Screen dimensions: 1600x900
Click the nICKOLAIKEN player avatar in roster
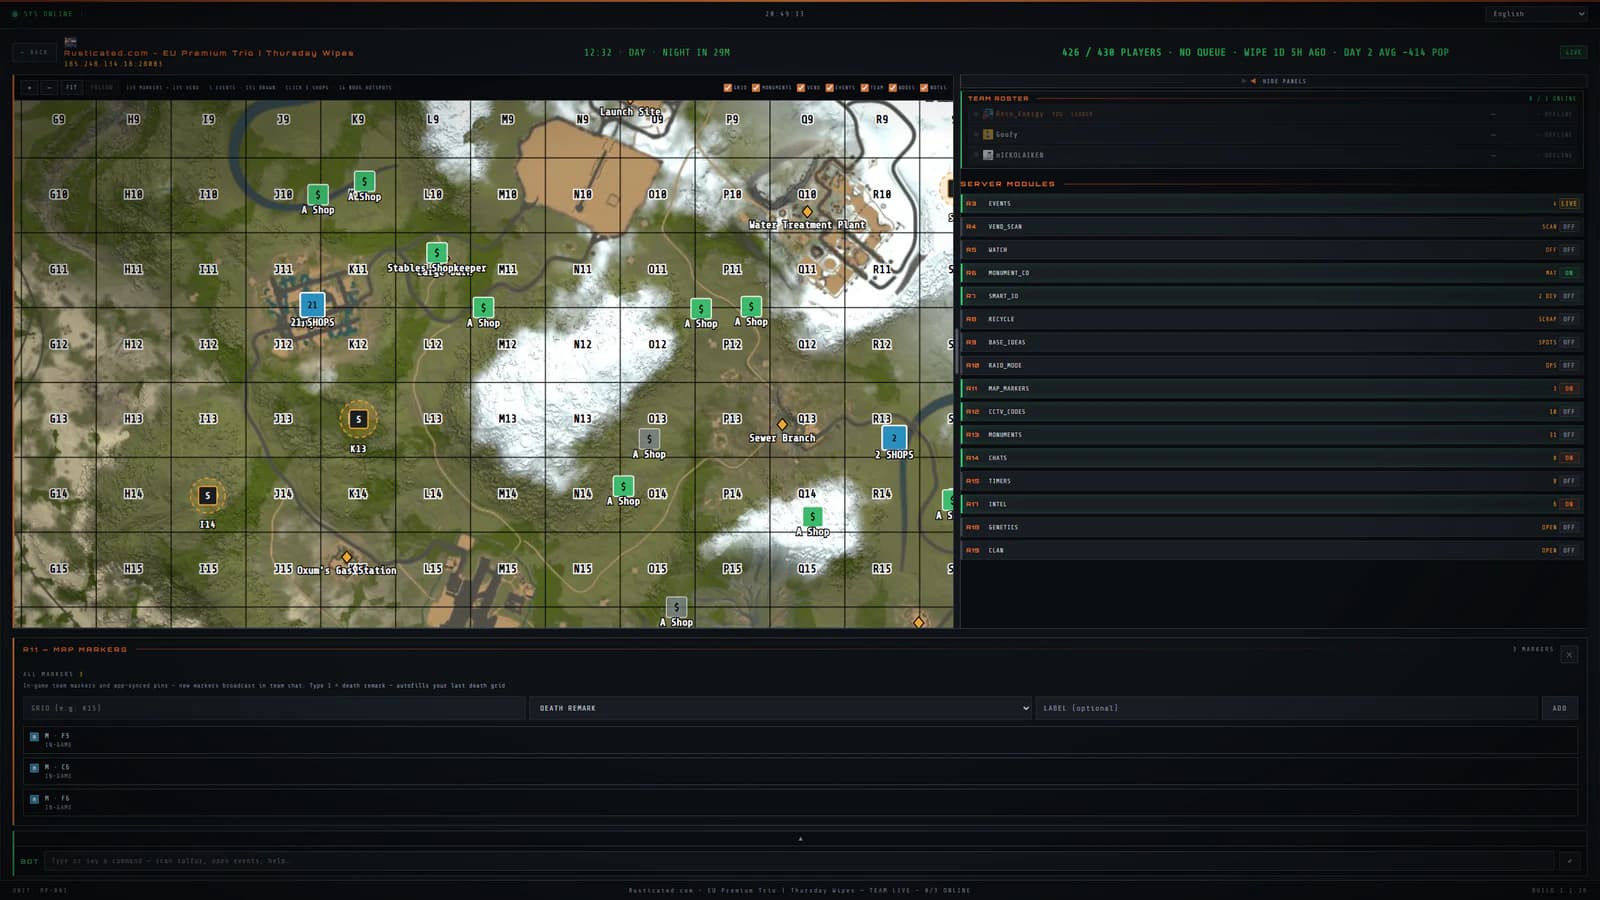point(988,155)
